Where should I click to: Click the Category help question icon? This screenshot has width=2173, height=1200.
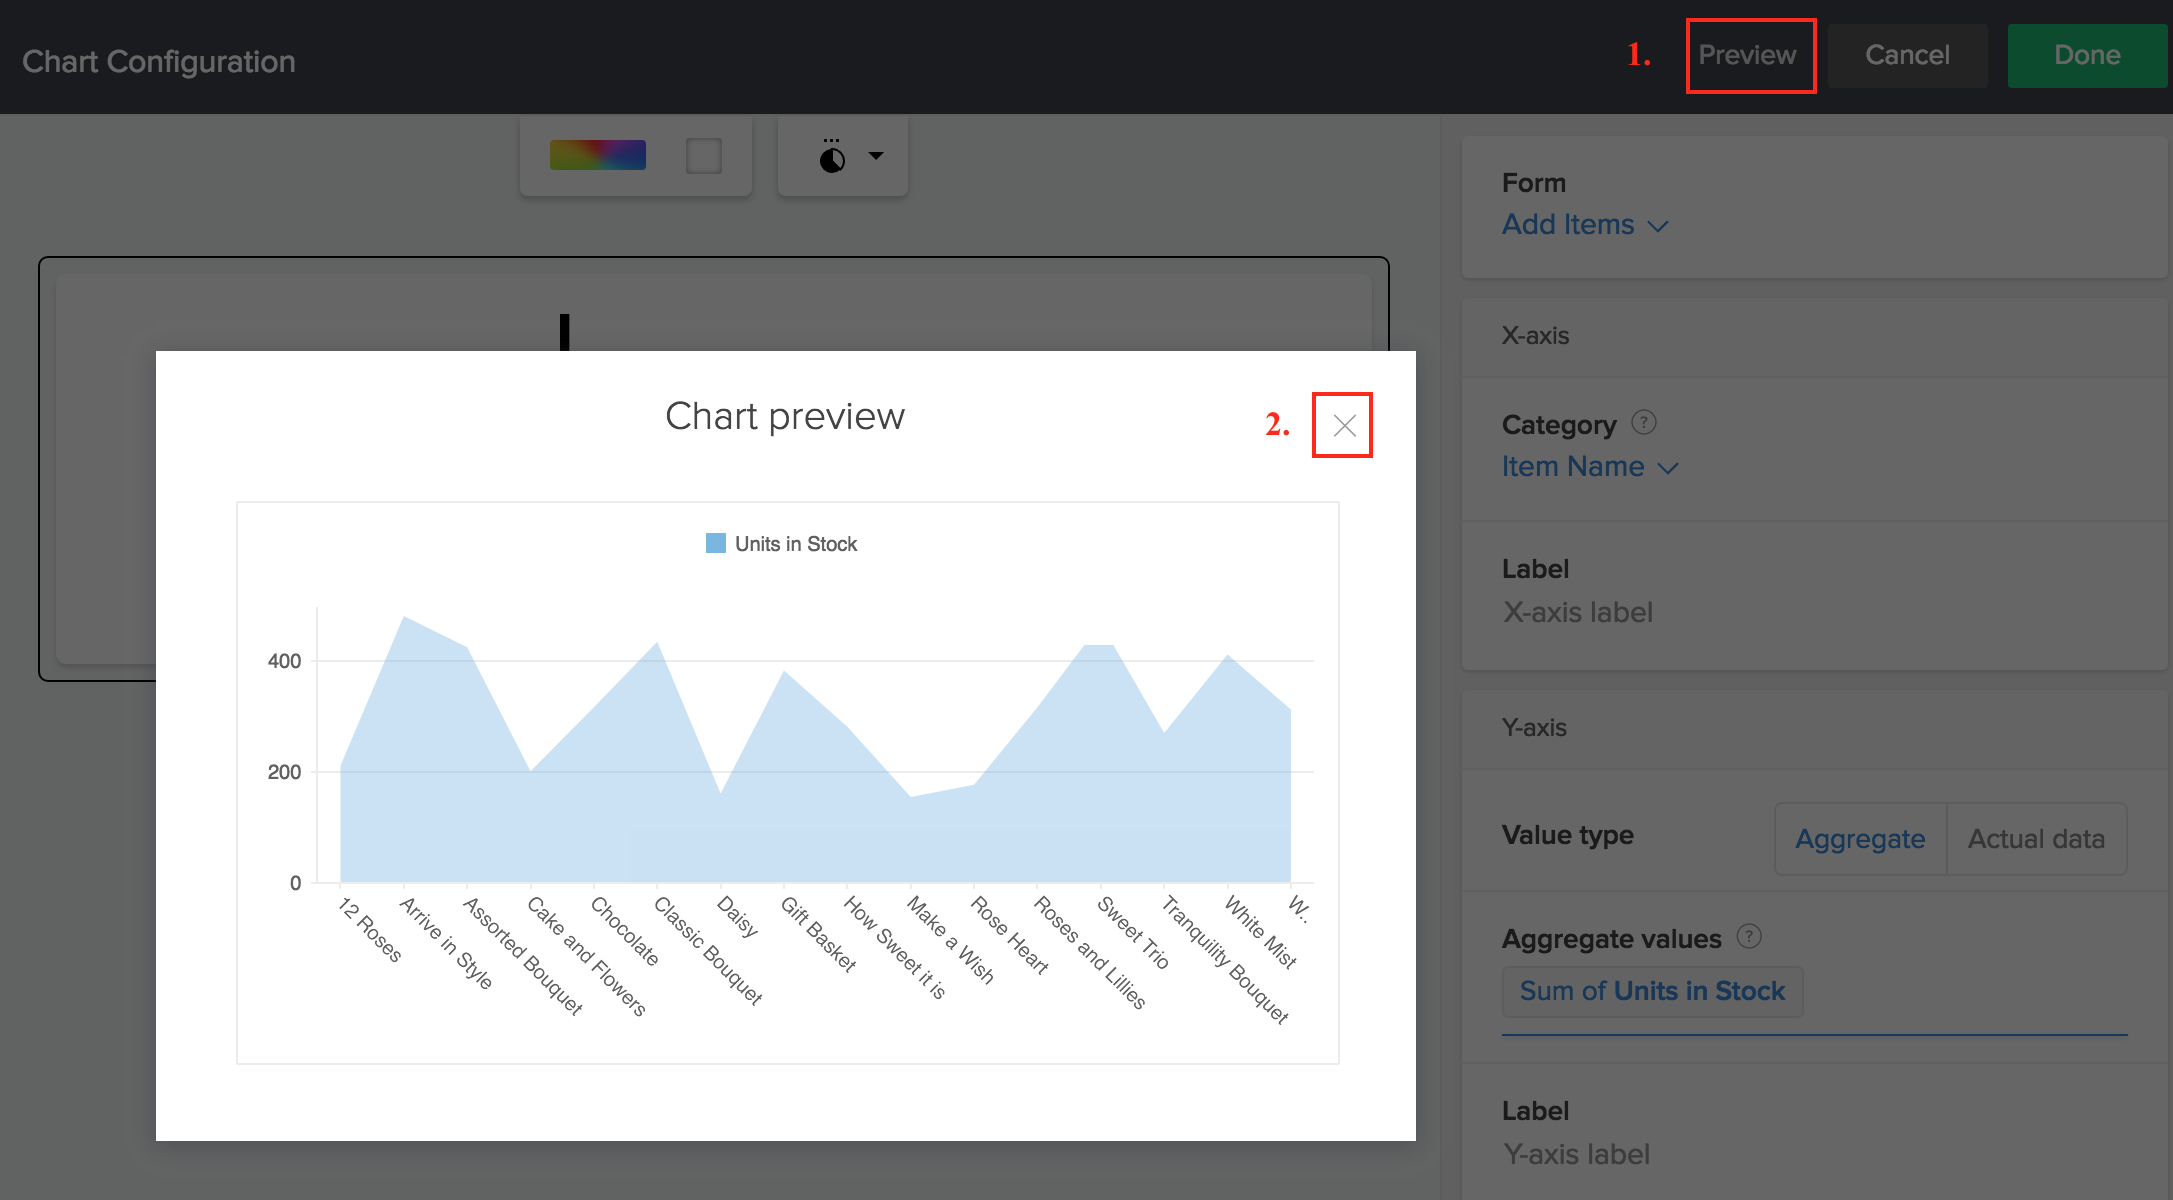[x=1643, y=423]
